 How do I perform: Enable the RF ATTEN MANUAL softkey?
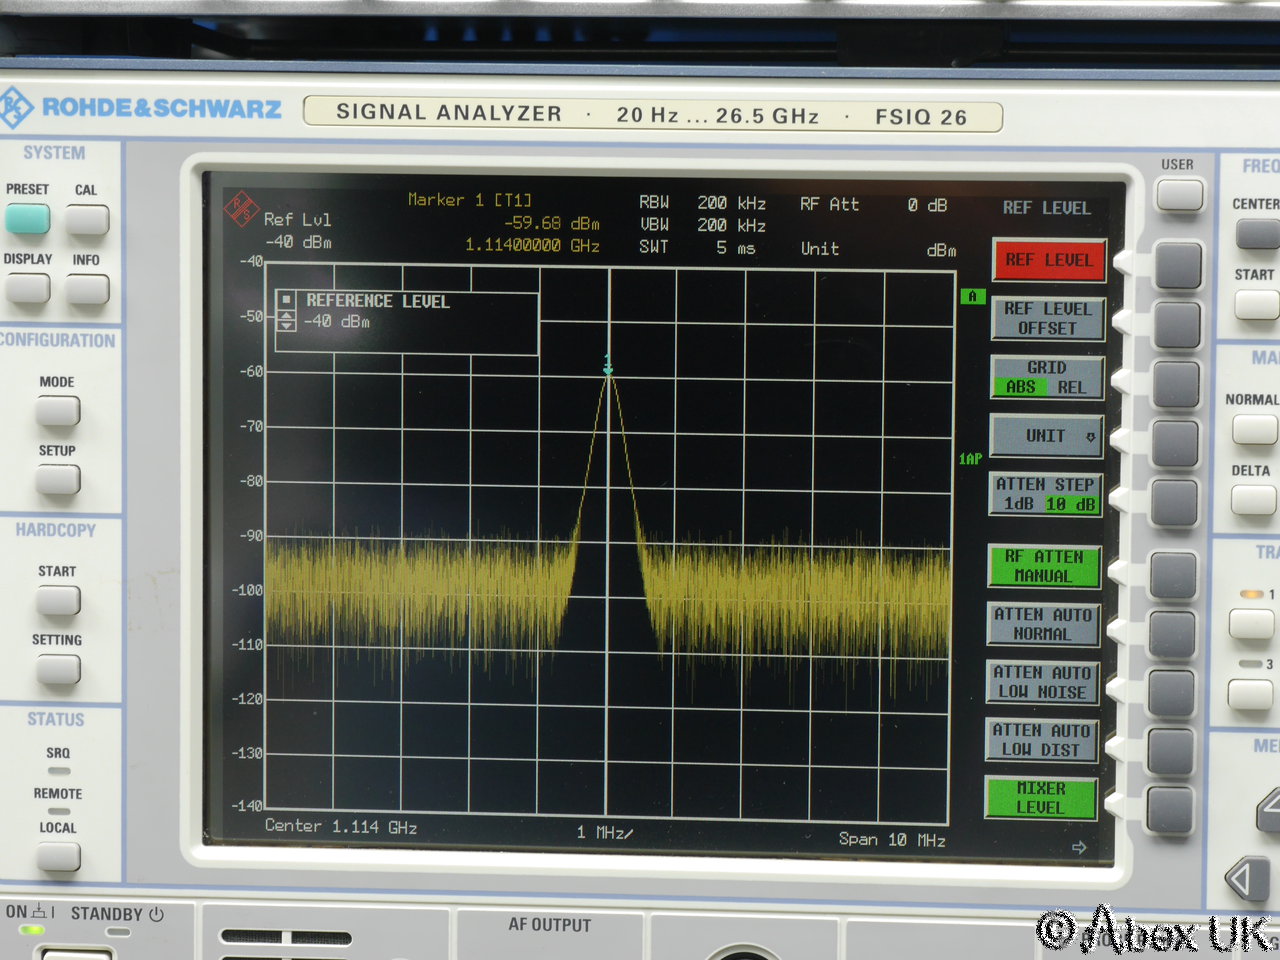point(1043,566)
